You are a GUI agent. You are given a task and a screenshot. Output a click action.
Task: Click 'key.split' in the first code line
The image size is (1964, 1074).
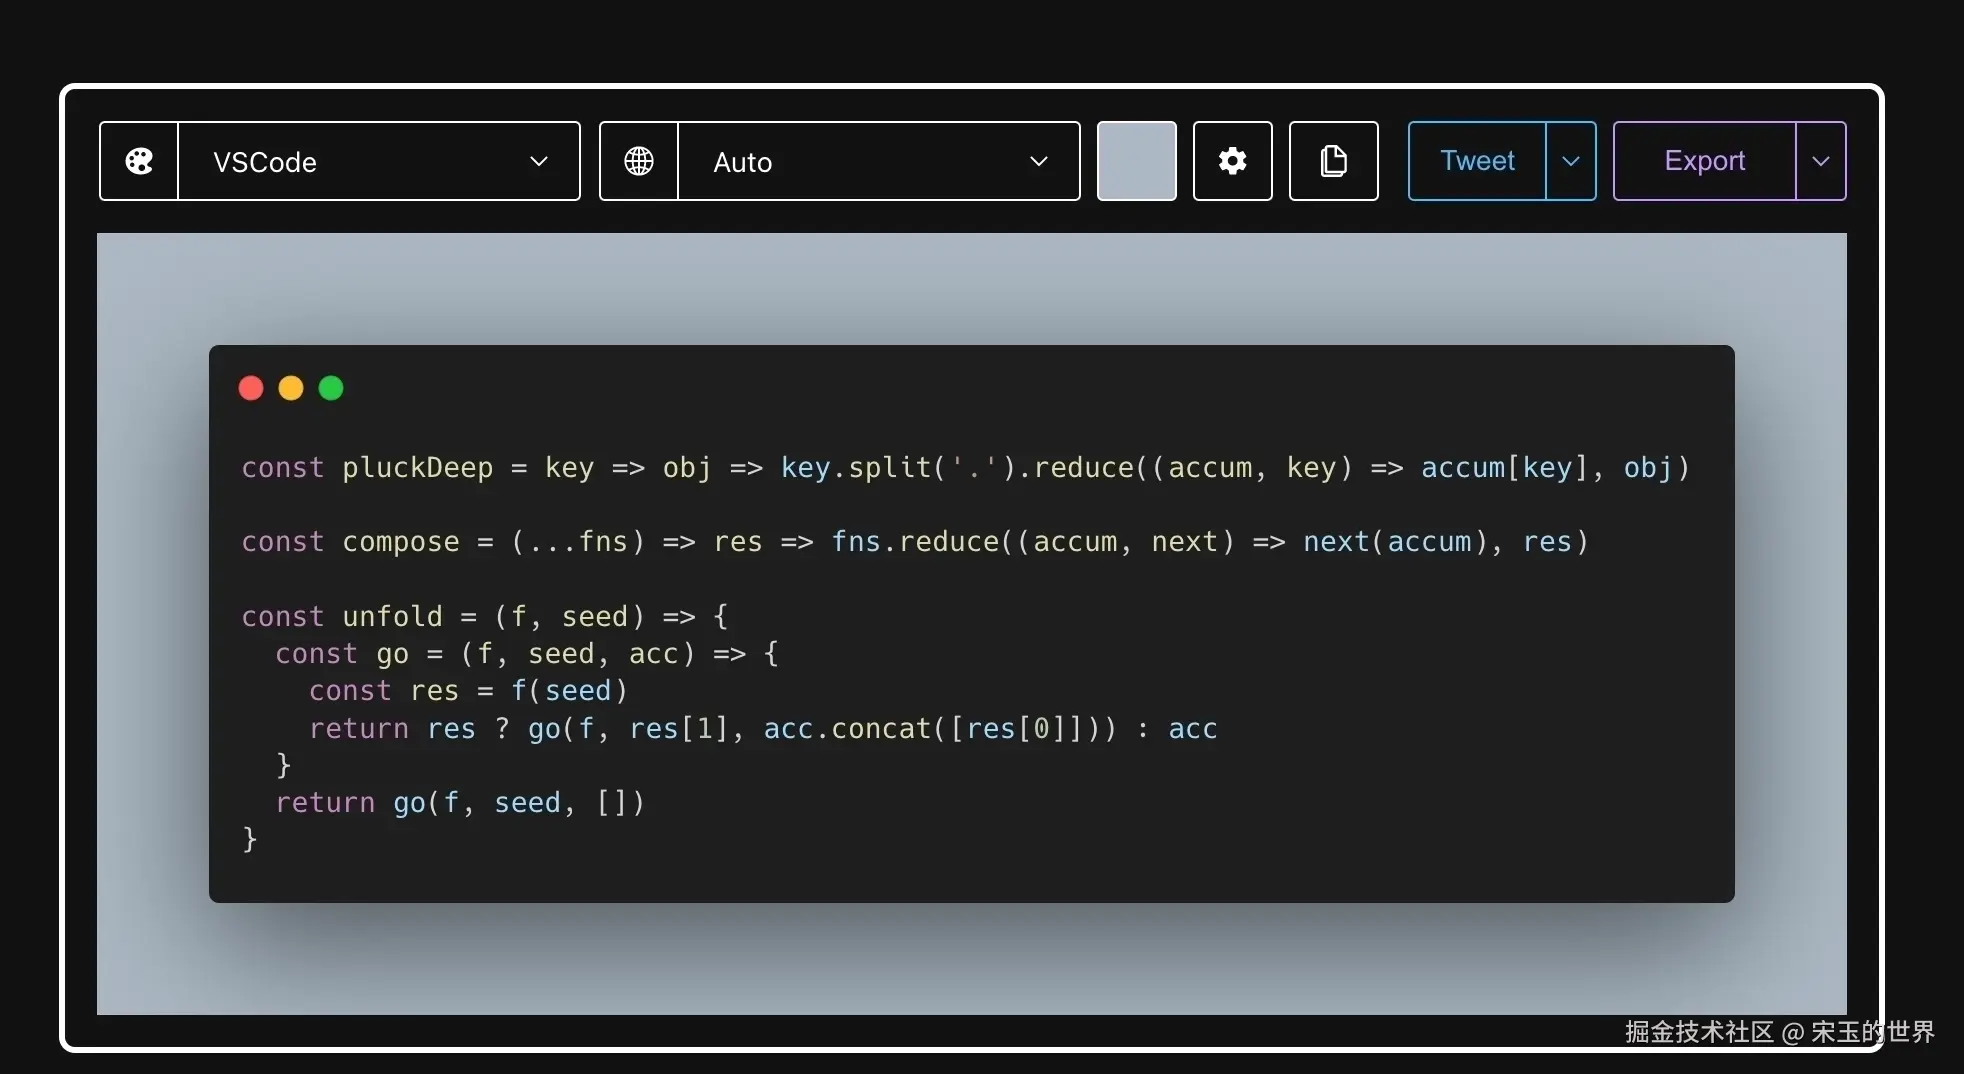point(856,468)
